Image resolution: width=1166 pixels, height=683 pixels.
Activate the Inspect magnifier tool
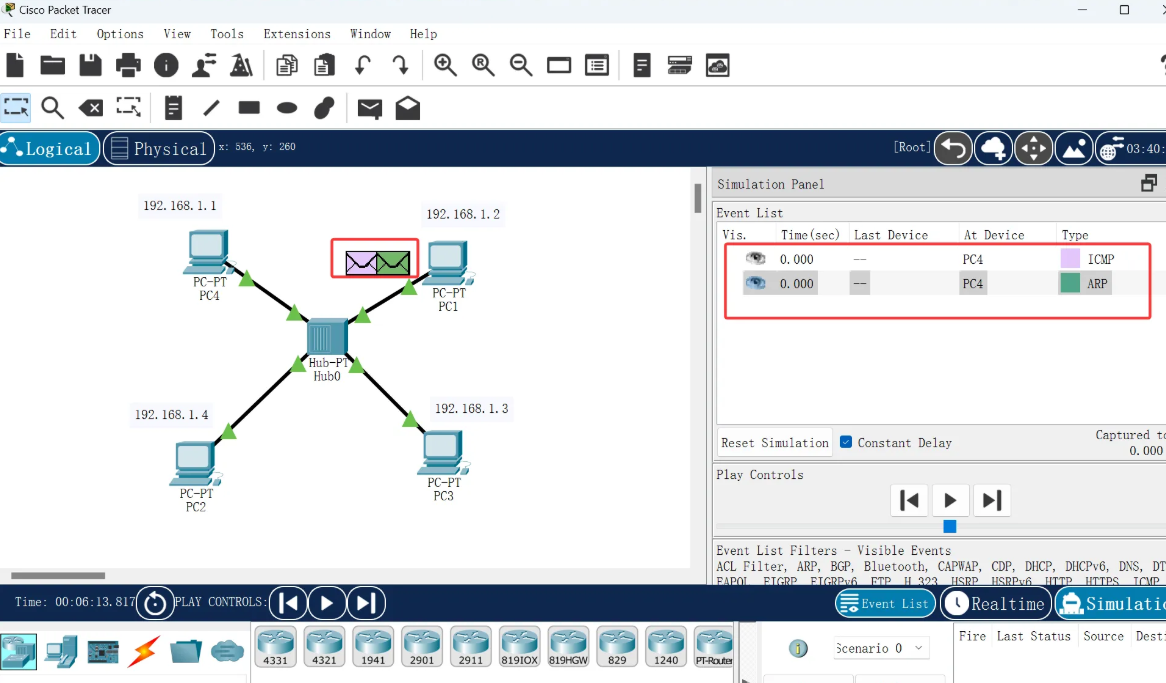tap(52, 108)
